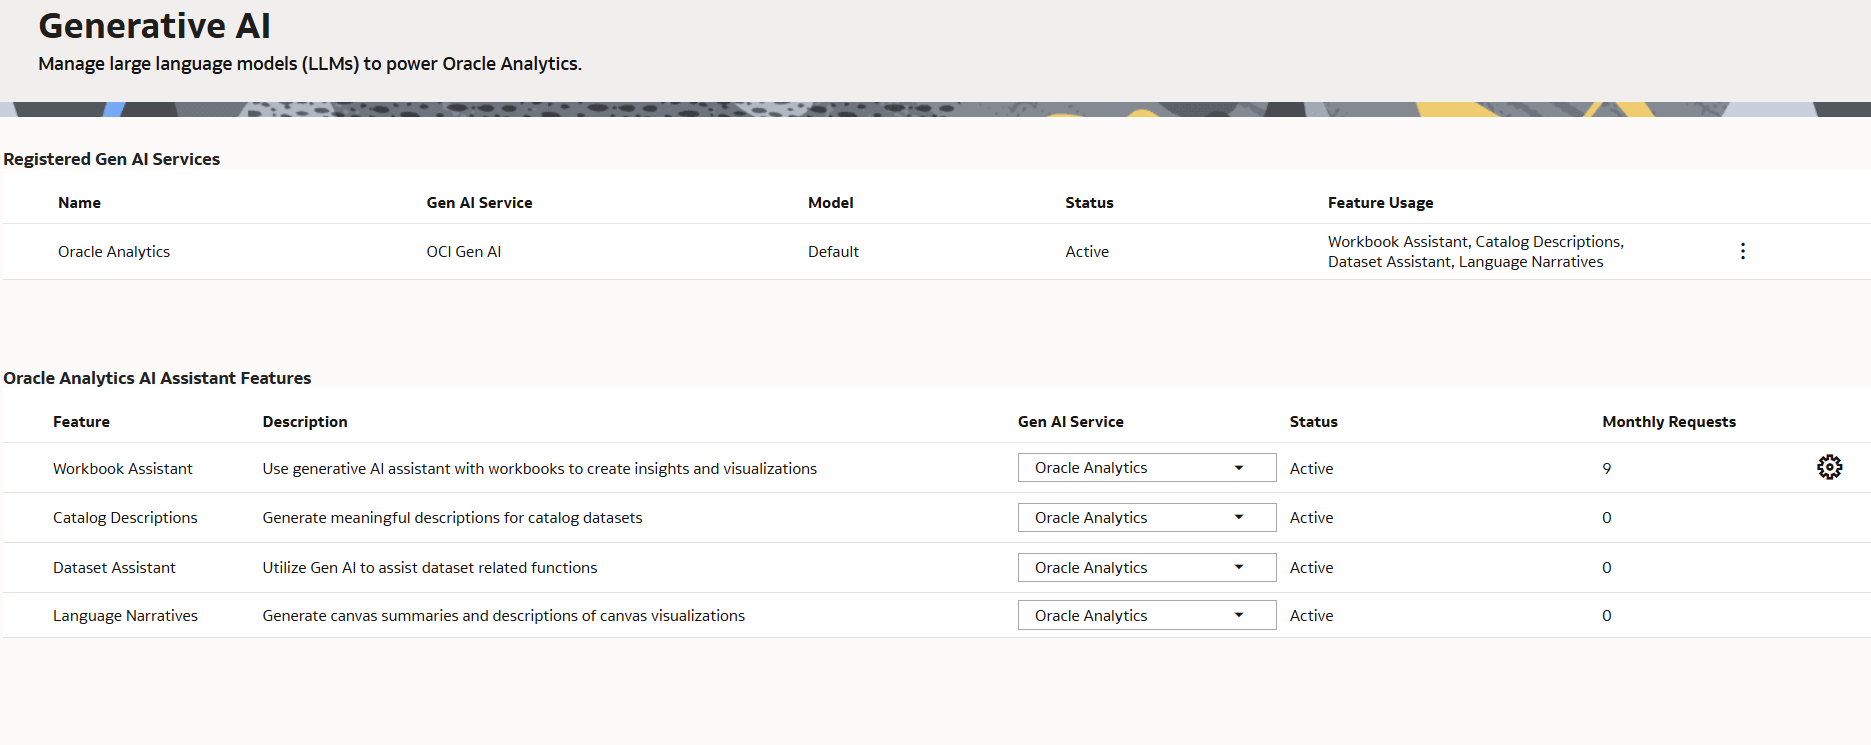This screenshot has height=745, width=1871.
Task: Expand Gen AI Service dropdown for Language Narratives
Action: (x=1146, y=616)
